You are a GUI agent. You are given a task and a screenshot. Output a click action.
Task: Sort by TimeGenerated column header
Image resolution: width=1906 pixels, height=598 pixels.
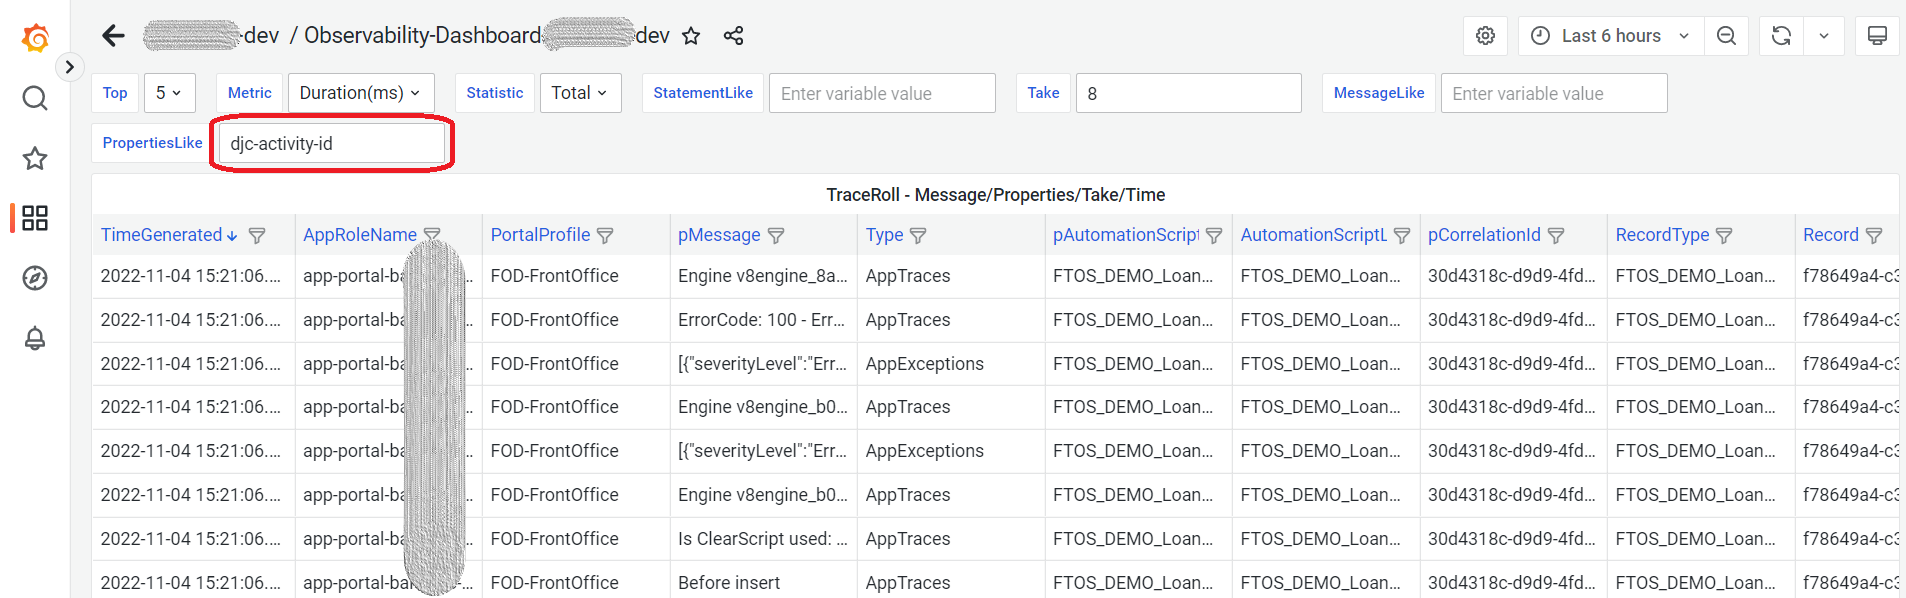click(162, 235)
